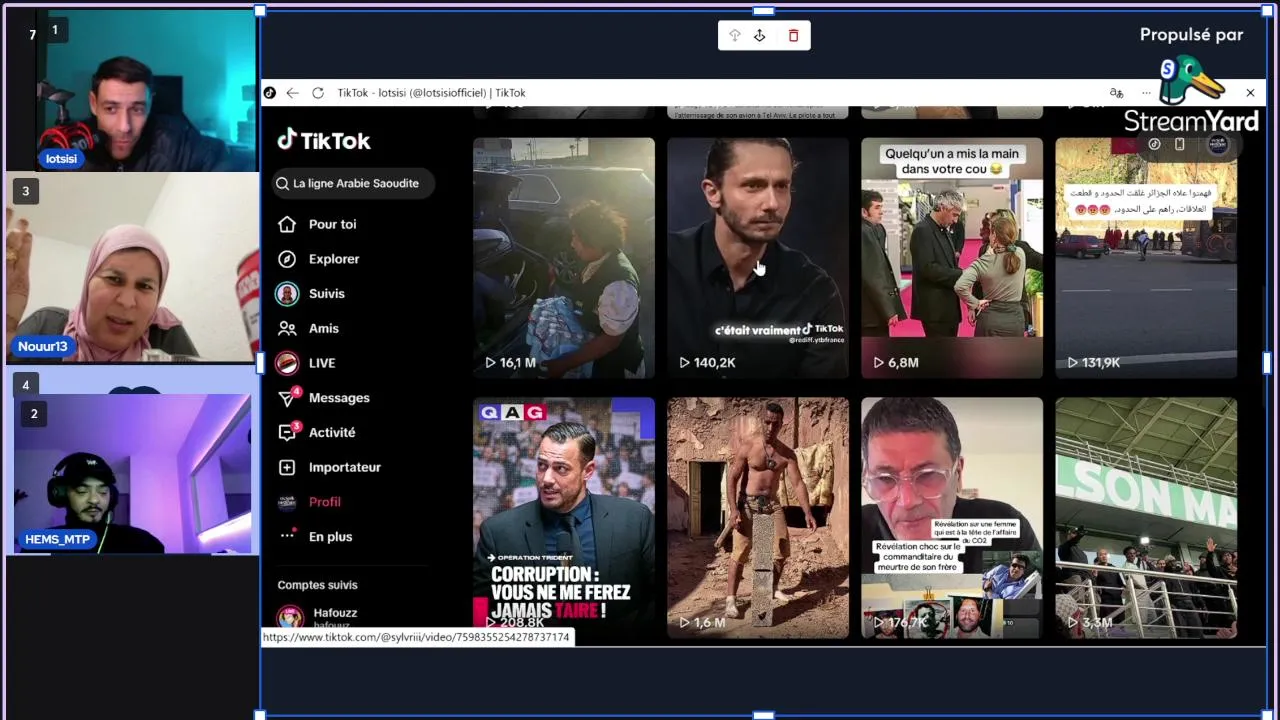The image size is (1280, 720).
Task: Click the slot number 1 badge on lotsisi tile
Action: pyautogui.click(x=55, y=30)
